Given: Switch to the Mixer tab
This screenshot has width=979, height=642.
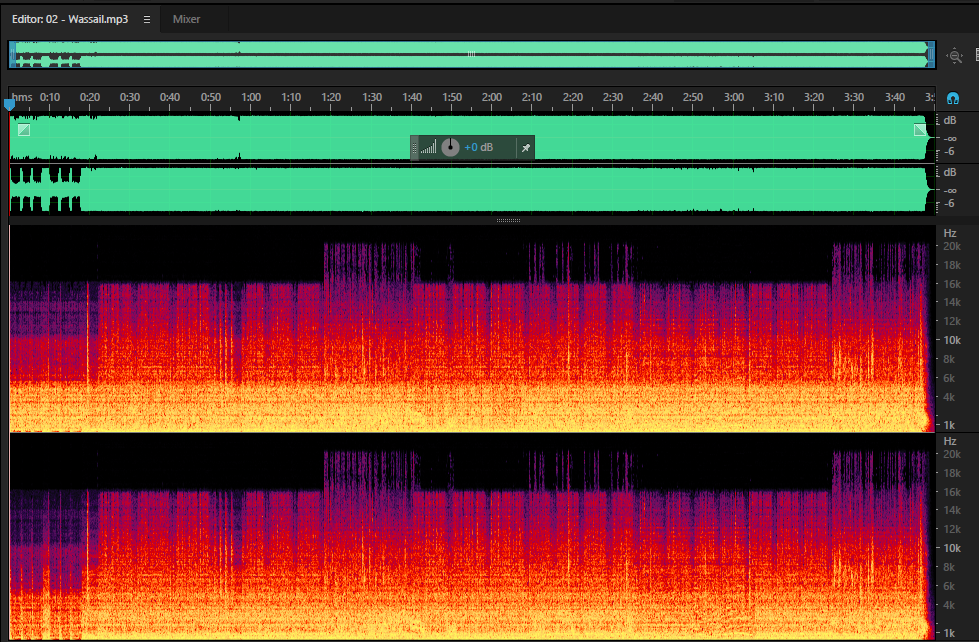Looking at the screenshot, I should [x=186, y=19].
